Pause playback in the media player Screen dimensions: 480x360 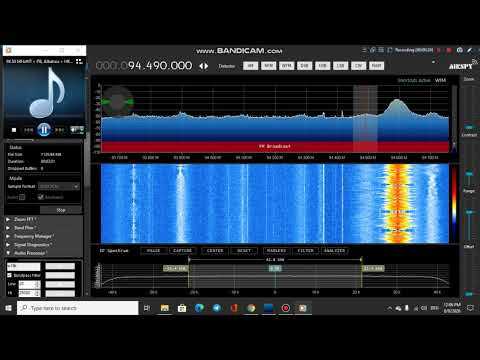coord(44,130)
